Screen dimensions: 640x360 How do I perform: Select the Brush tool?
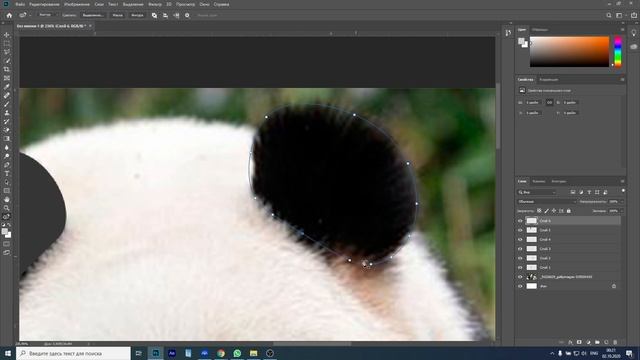tap(7, 104)
